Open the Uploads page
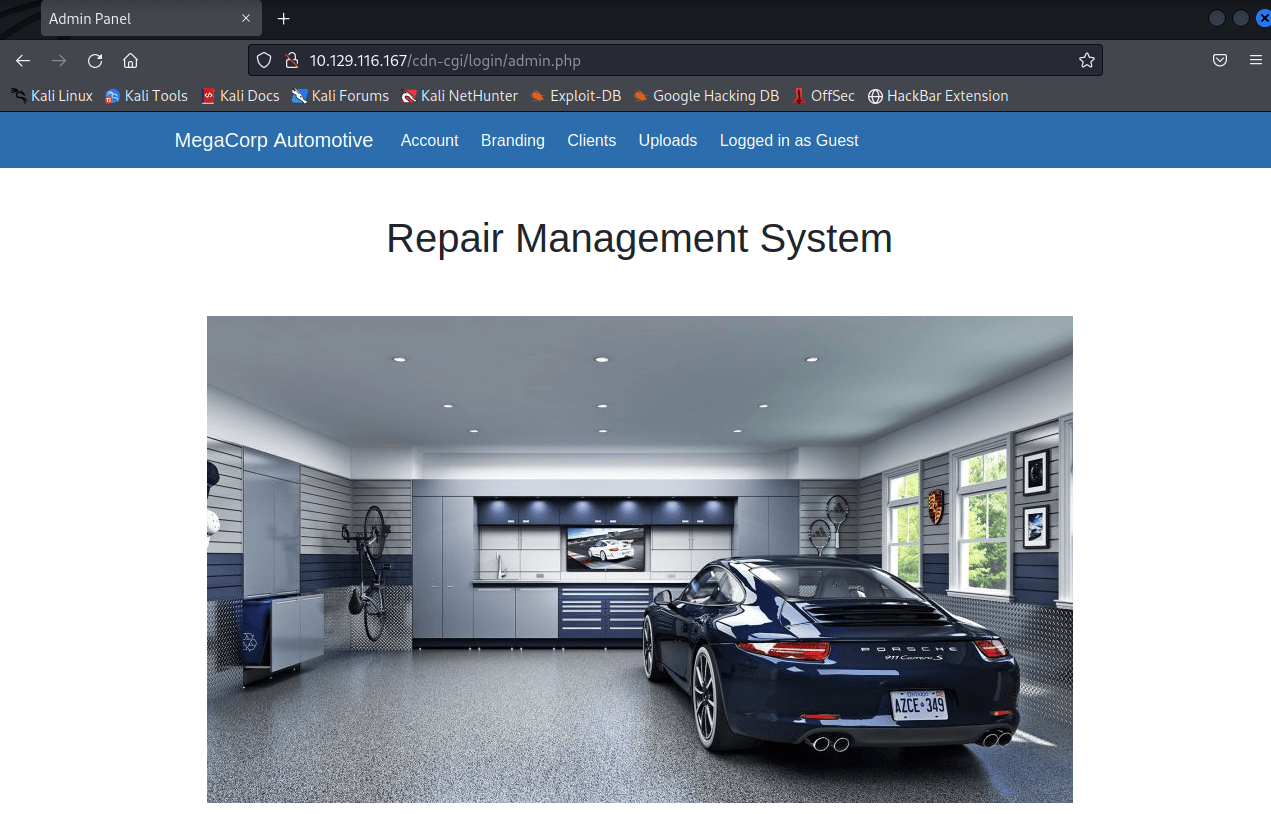The height and width of the screenshot is (814, 1271). tap(667, 141)
